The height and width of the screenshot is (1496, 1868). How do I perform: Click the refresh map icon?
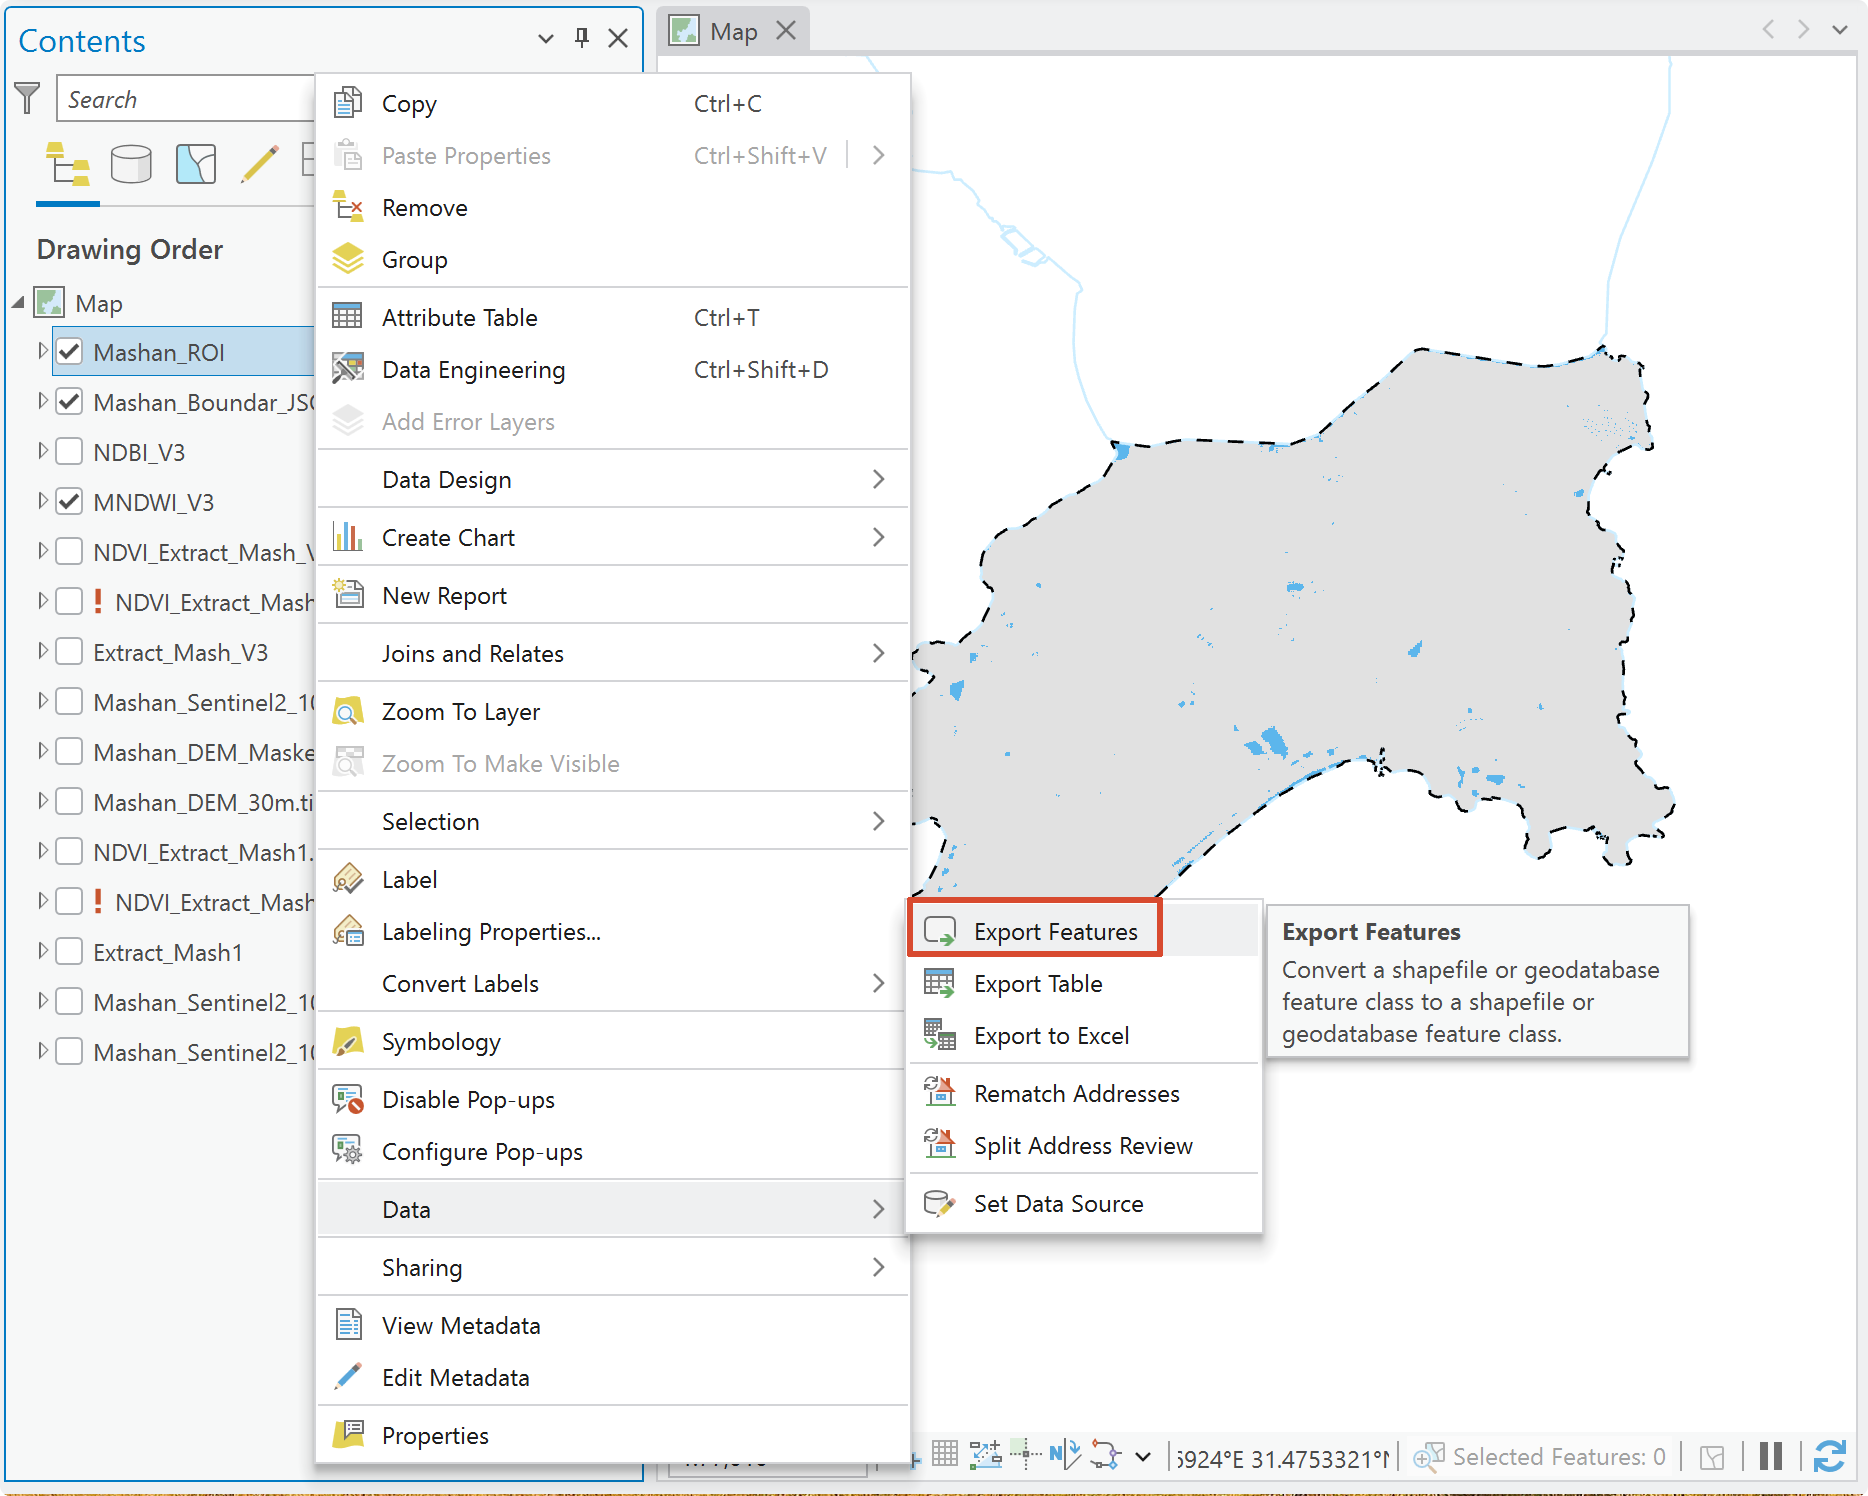tap(1830, 1456)
